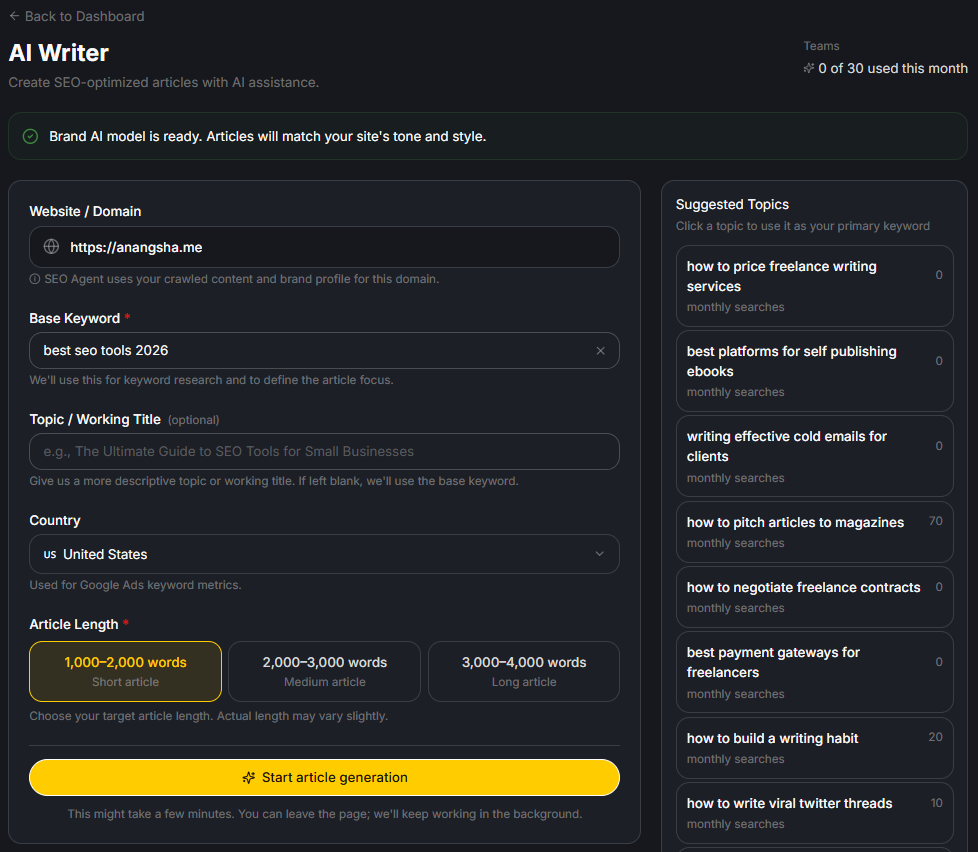The image size is (978, 852).
Task: Click the sparkle icon beside usage counter
Action: pyautogui.click(x=809, y=69)
